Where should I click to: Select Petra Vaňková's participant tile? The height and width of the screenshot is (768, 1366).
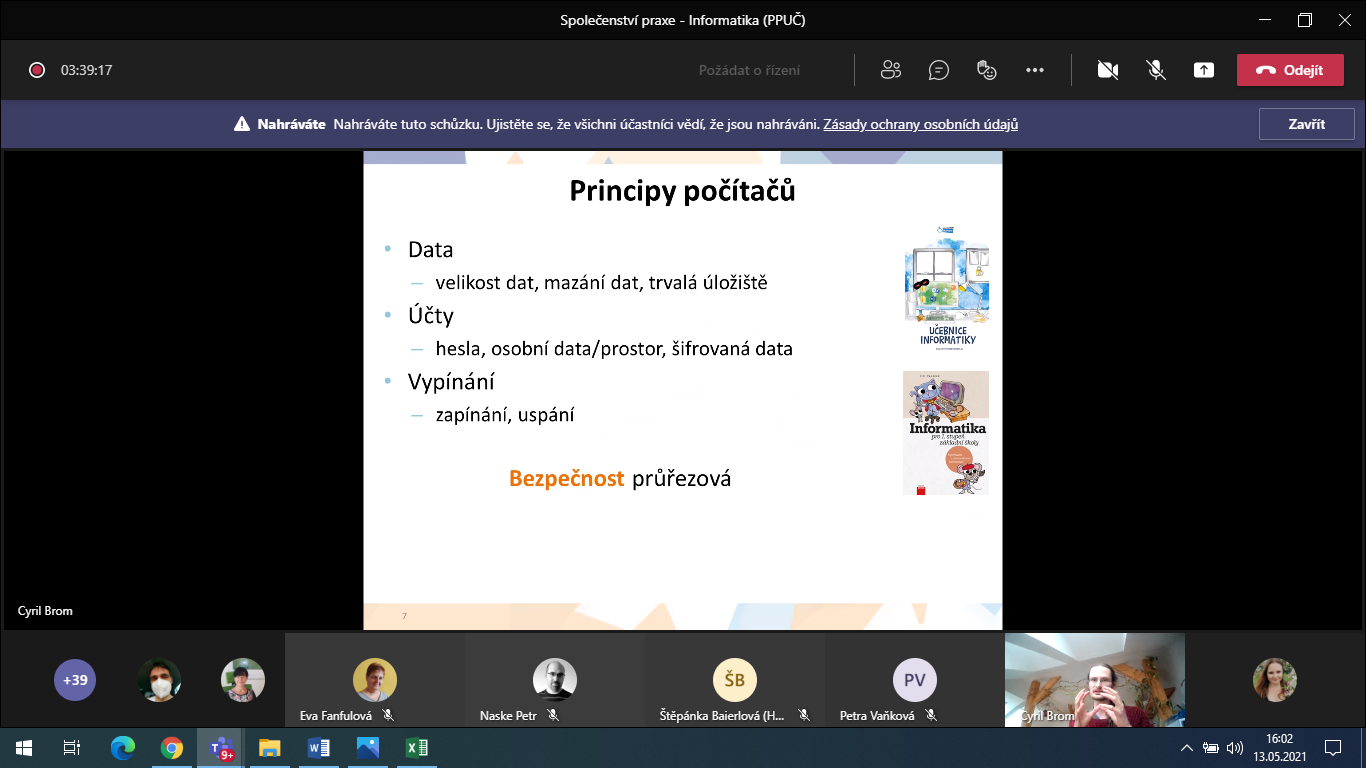(x=914, y=680)
